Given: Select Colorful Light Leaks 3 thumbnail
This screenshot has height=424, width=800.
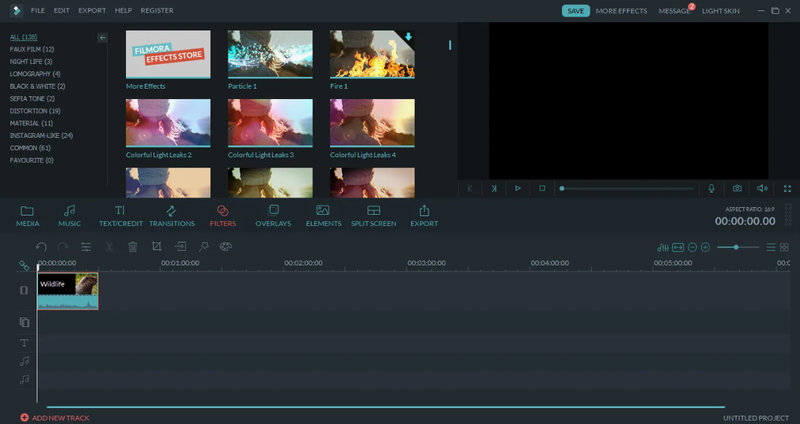Looking at the screenshot, I should 270,123.
